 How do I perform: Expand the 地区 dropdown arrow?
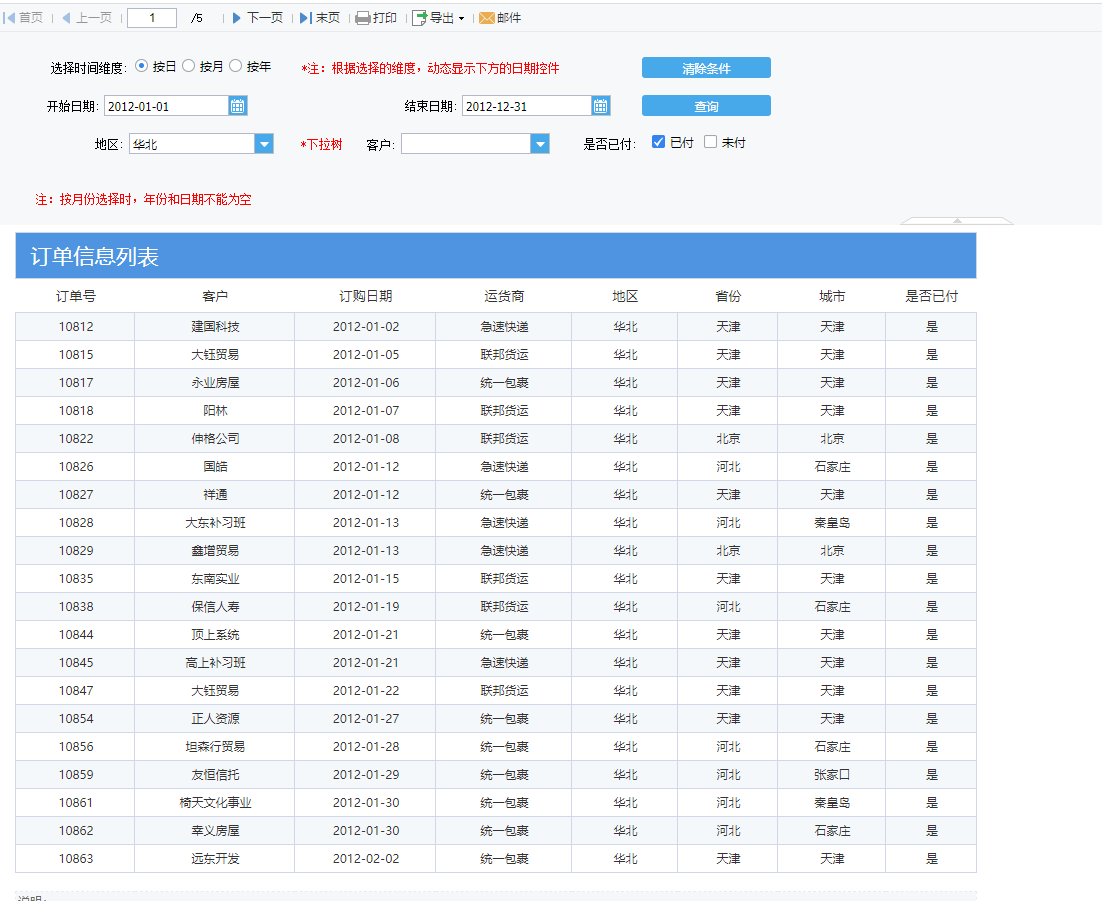264,144
